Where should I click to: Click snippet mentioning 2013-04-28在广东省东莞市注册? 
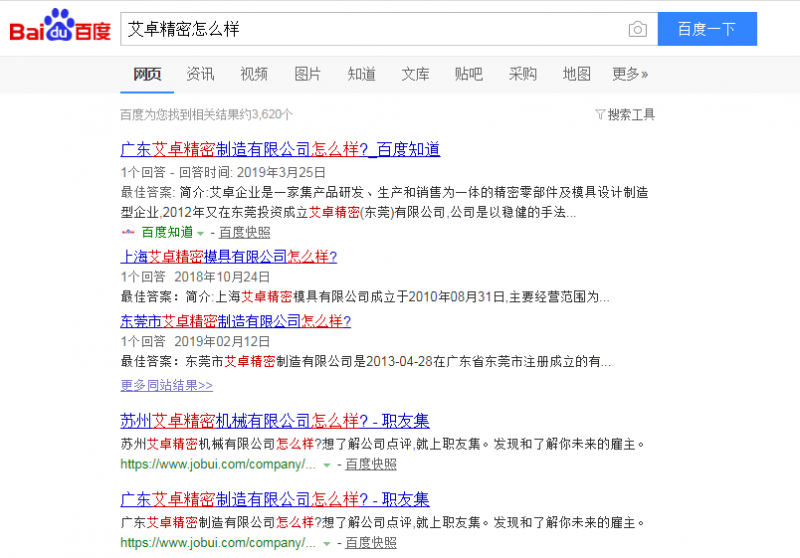(365, 362)
